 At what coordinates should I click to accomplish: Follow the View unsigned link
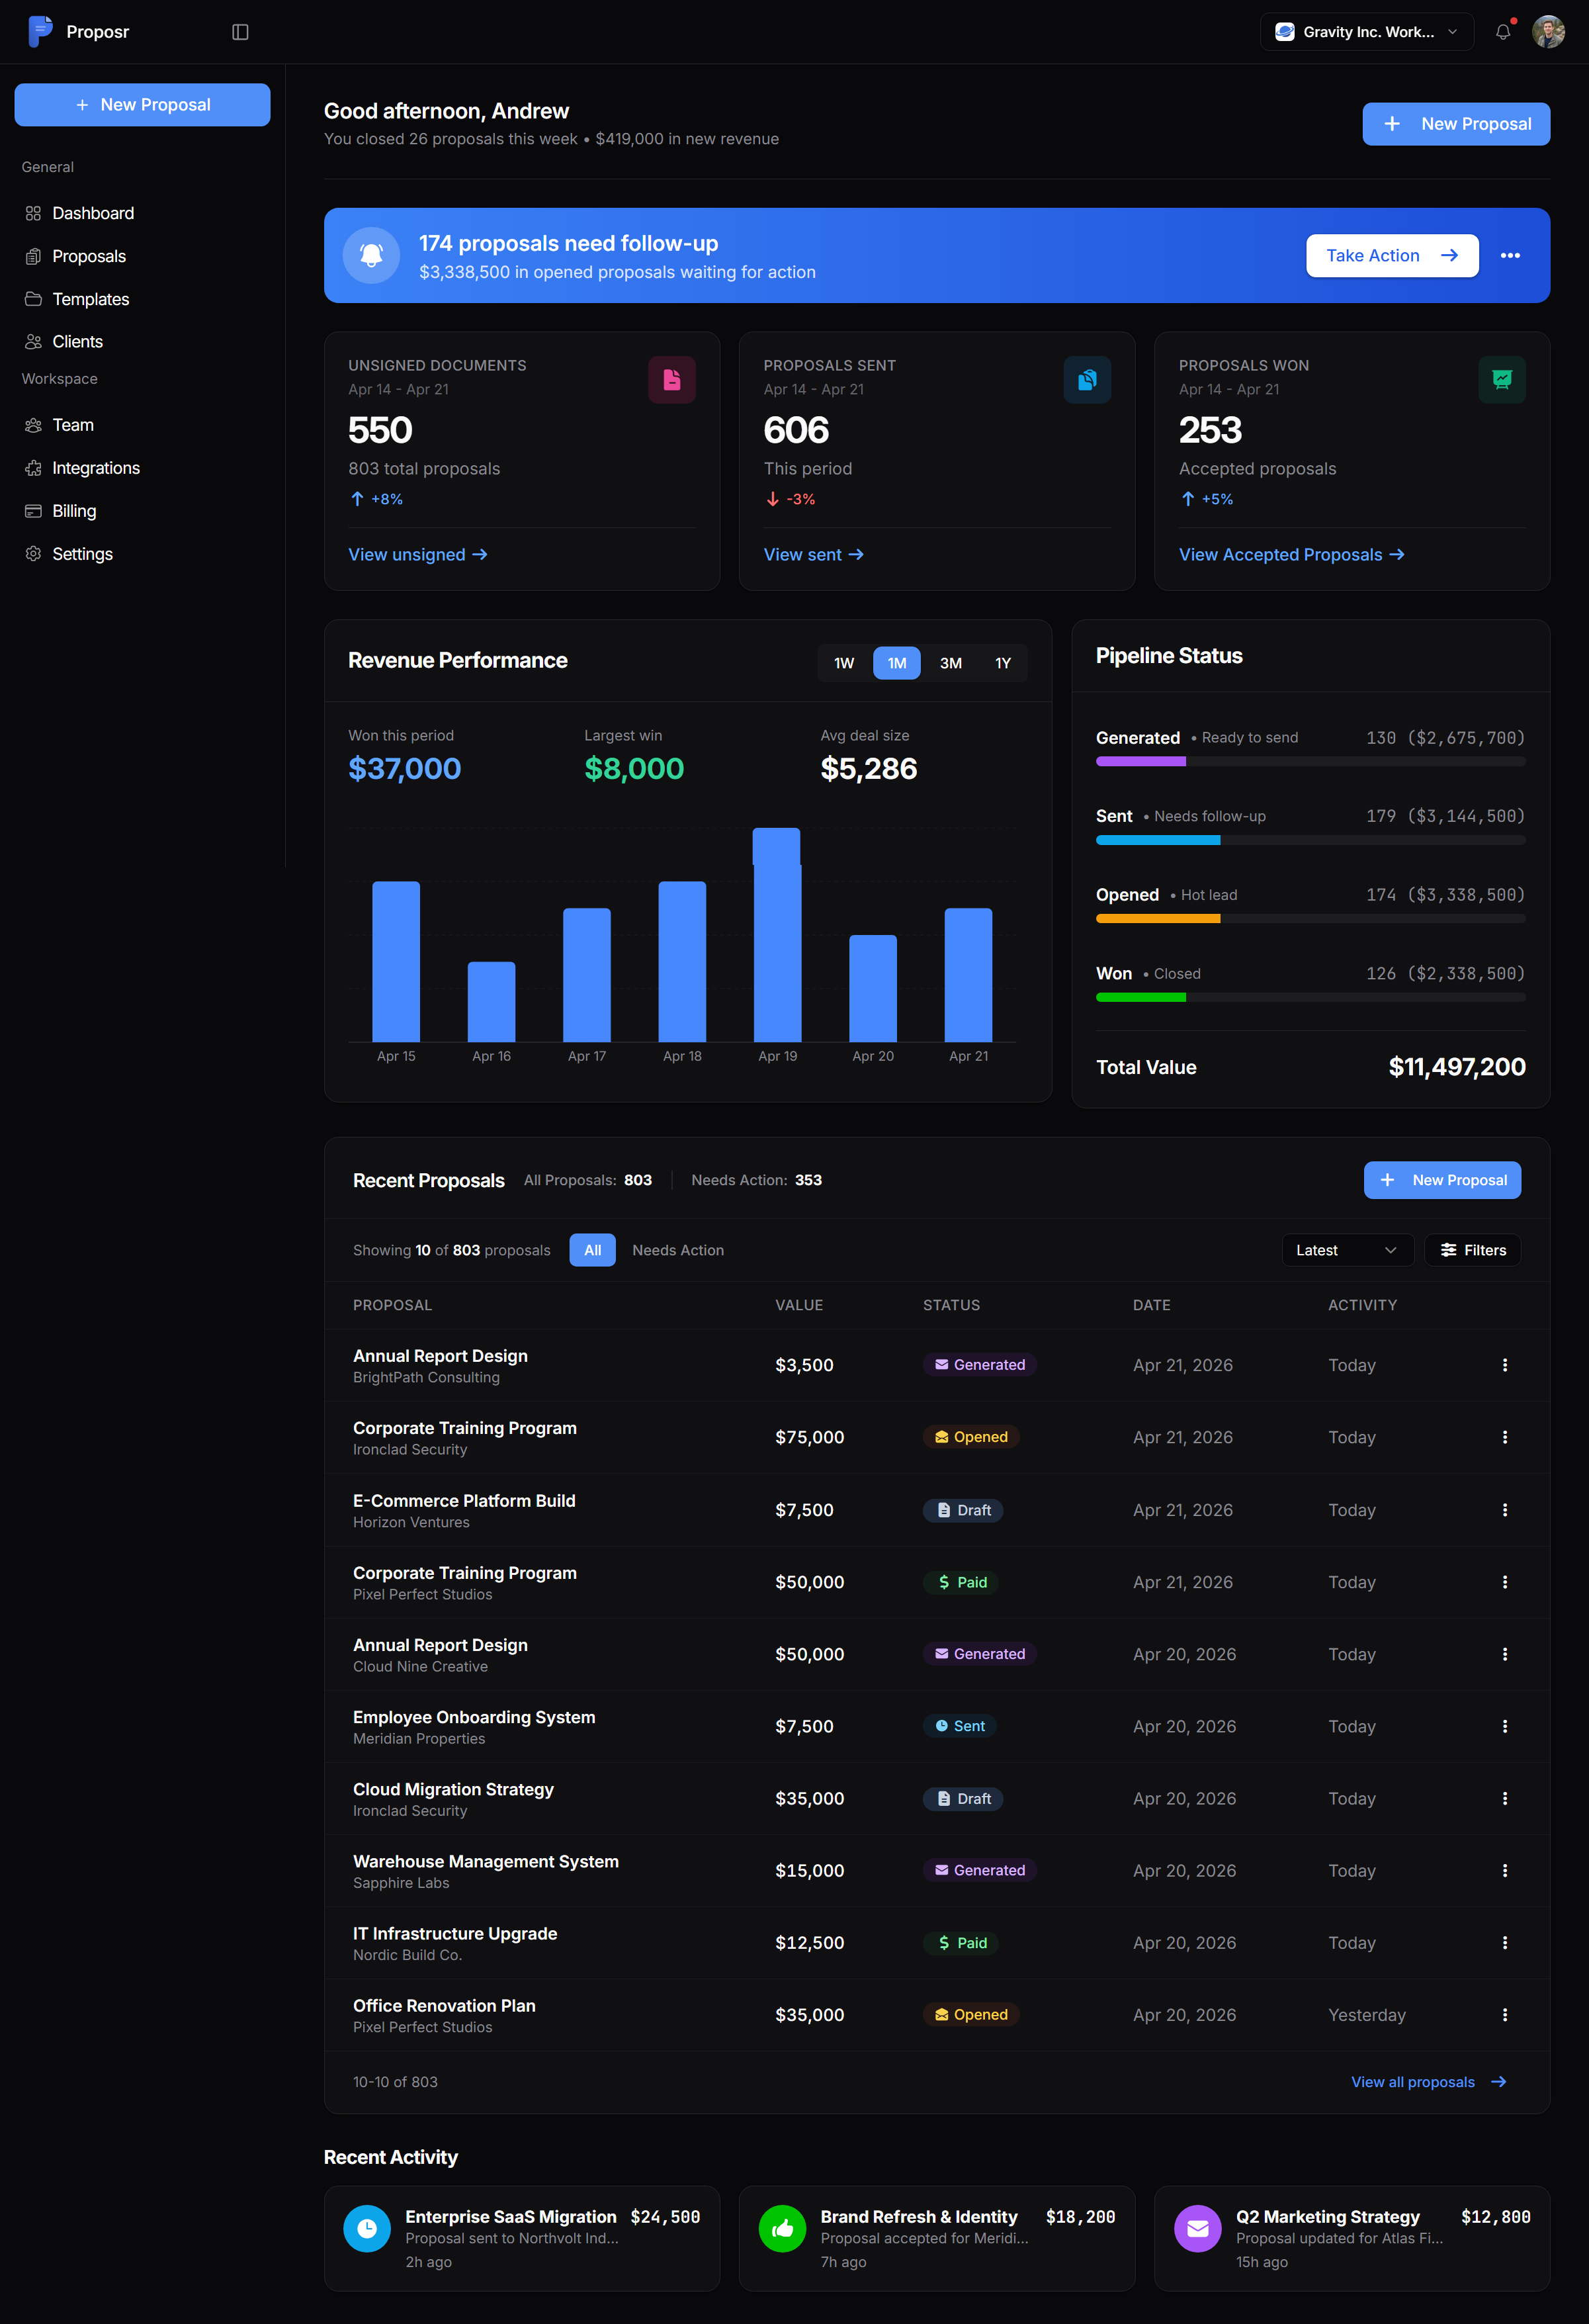coord(417,555)
